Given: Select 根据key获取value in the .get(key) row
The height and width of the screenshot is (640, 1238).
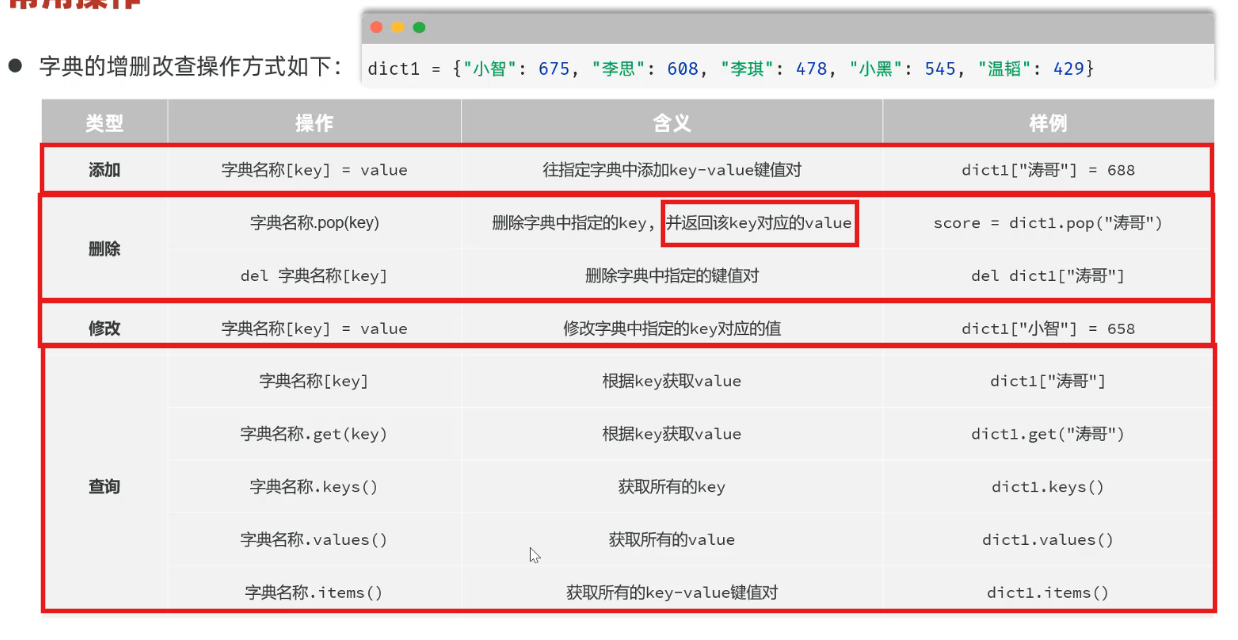Looking at the screenshot, I should point(672,434).
